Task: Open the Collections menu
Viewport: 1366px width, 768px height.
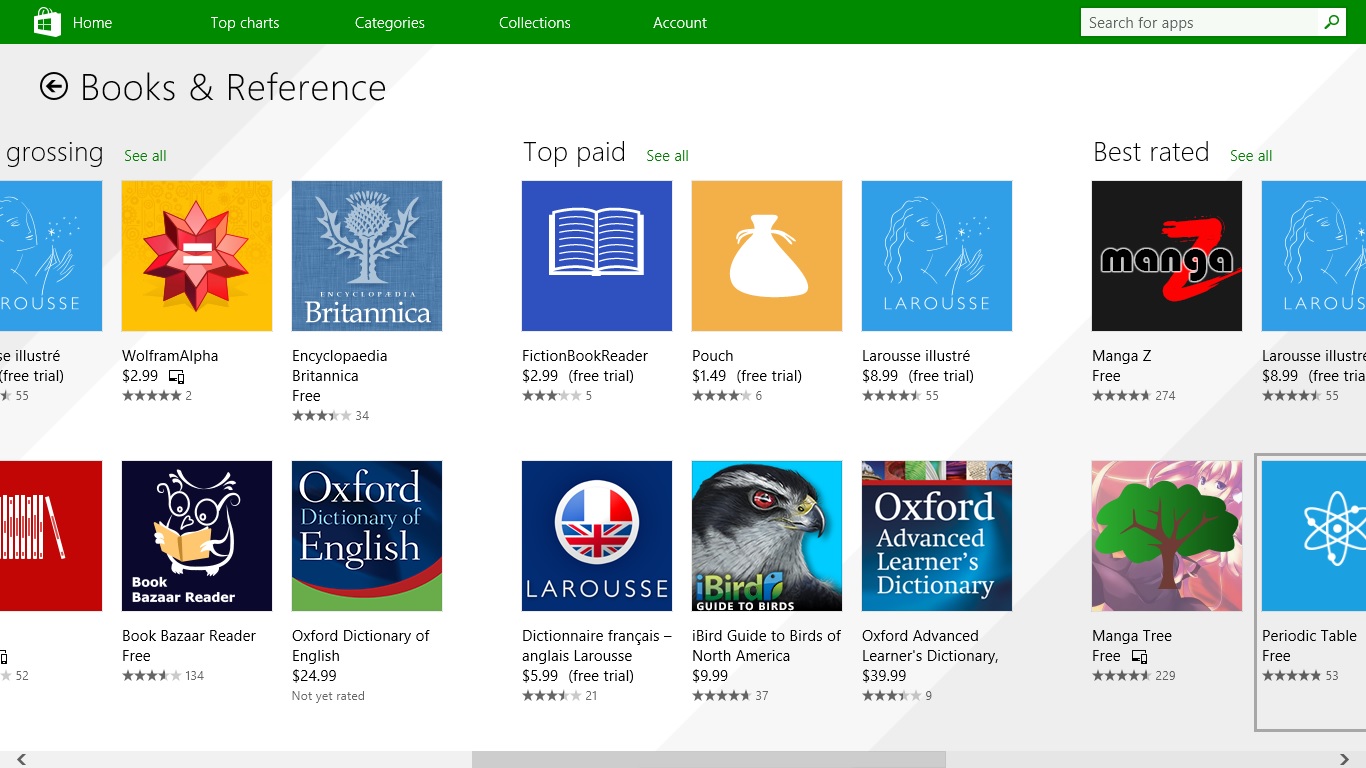Action: pyautogui.click(x=535, y=22)
